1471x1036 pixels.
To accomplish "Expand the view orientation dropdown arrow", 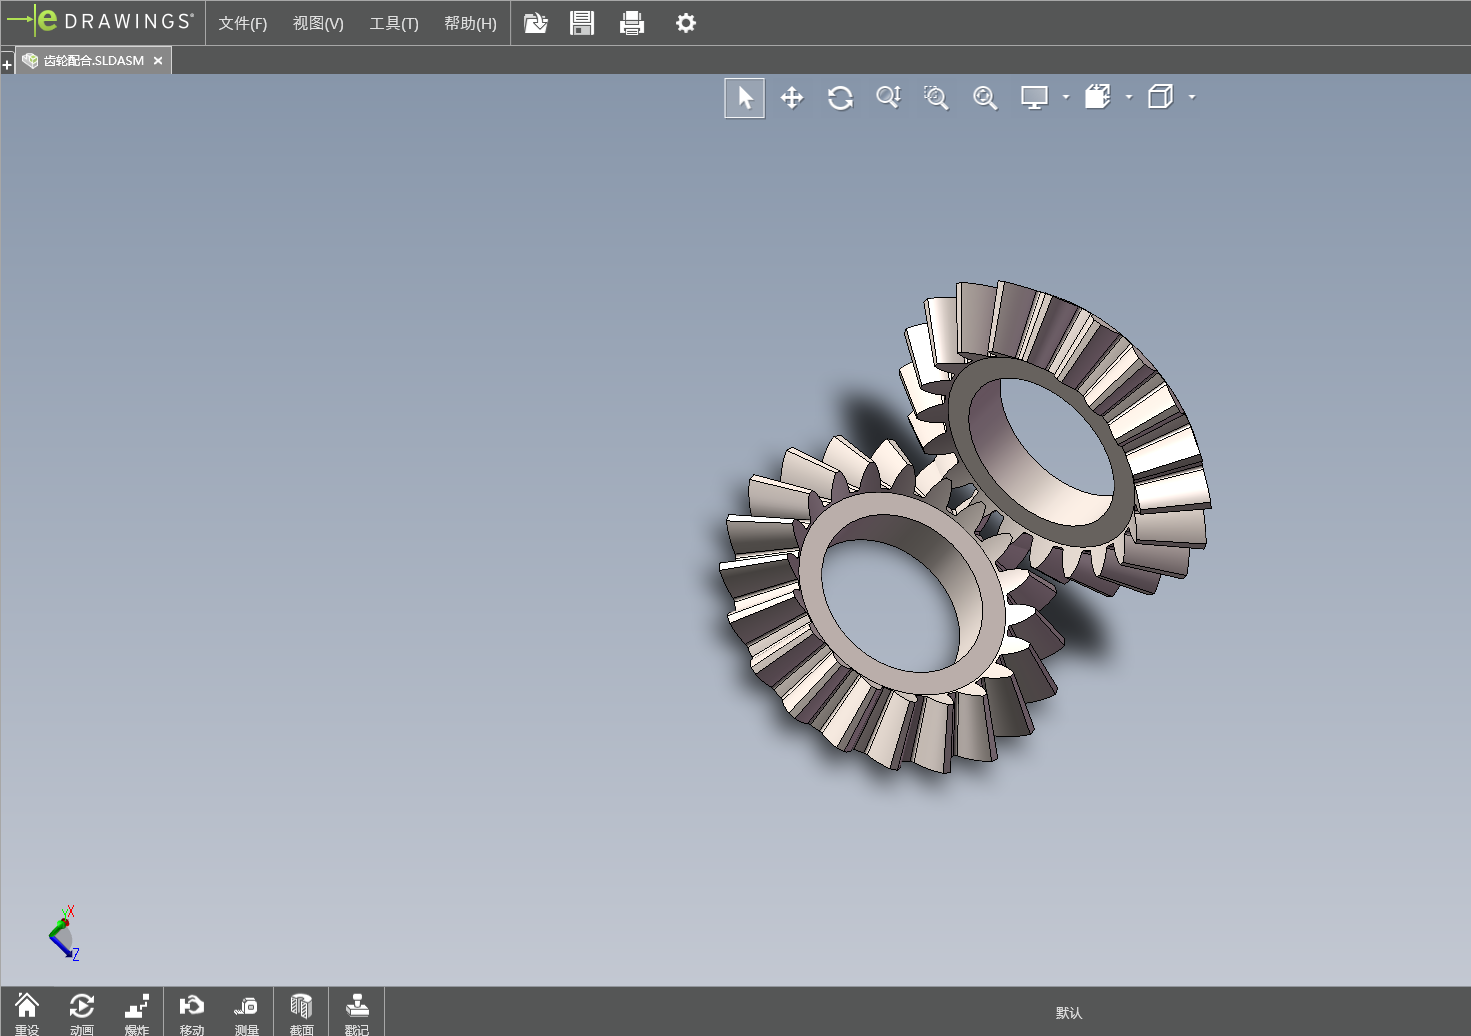I will click(x=1129, y=97).
